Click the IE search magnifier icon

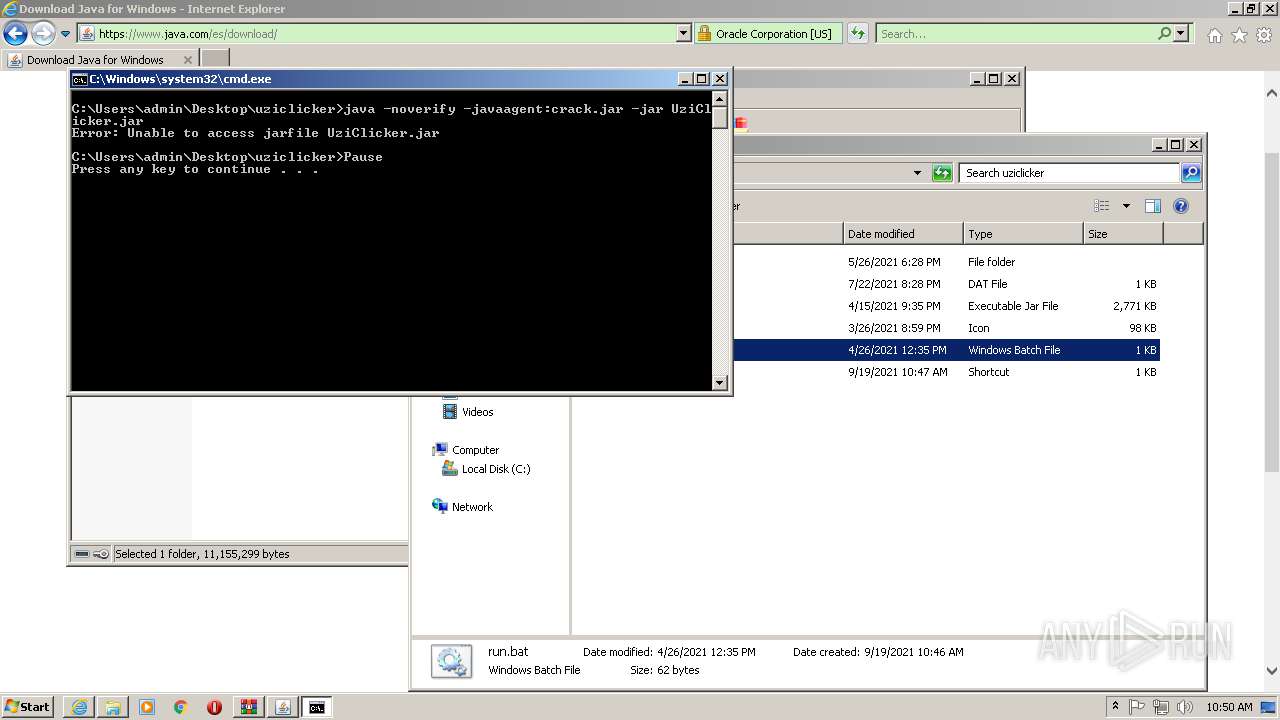tap(1164, 34)
